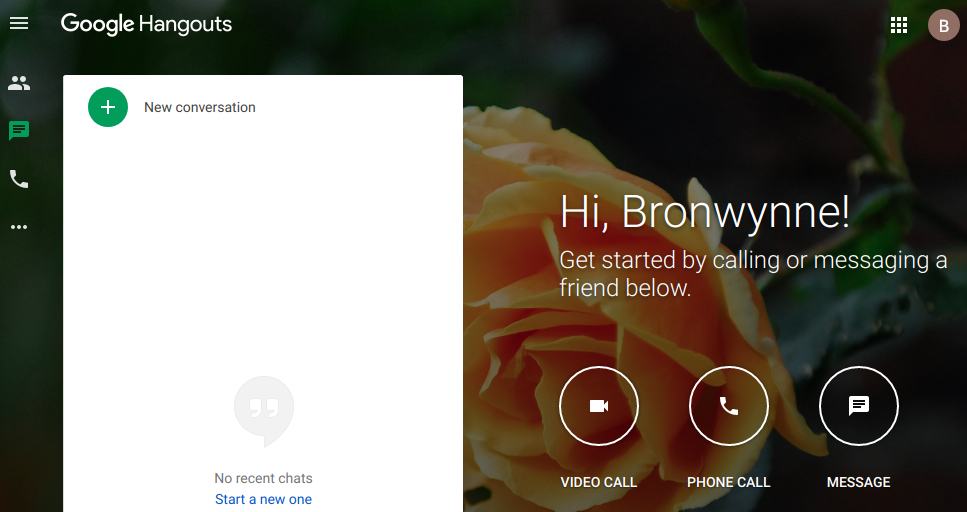Screen dimensions: 967x512
Task: Click the "Start a new one" link
Action: (x=263, y=499)
